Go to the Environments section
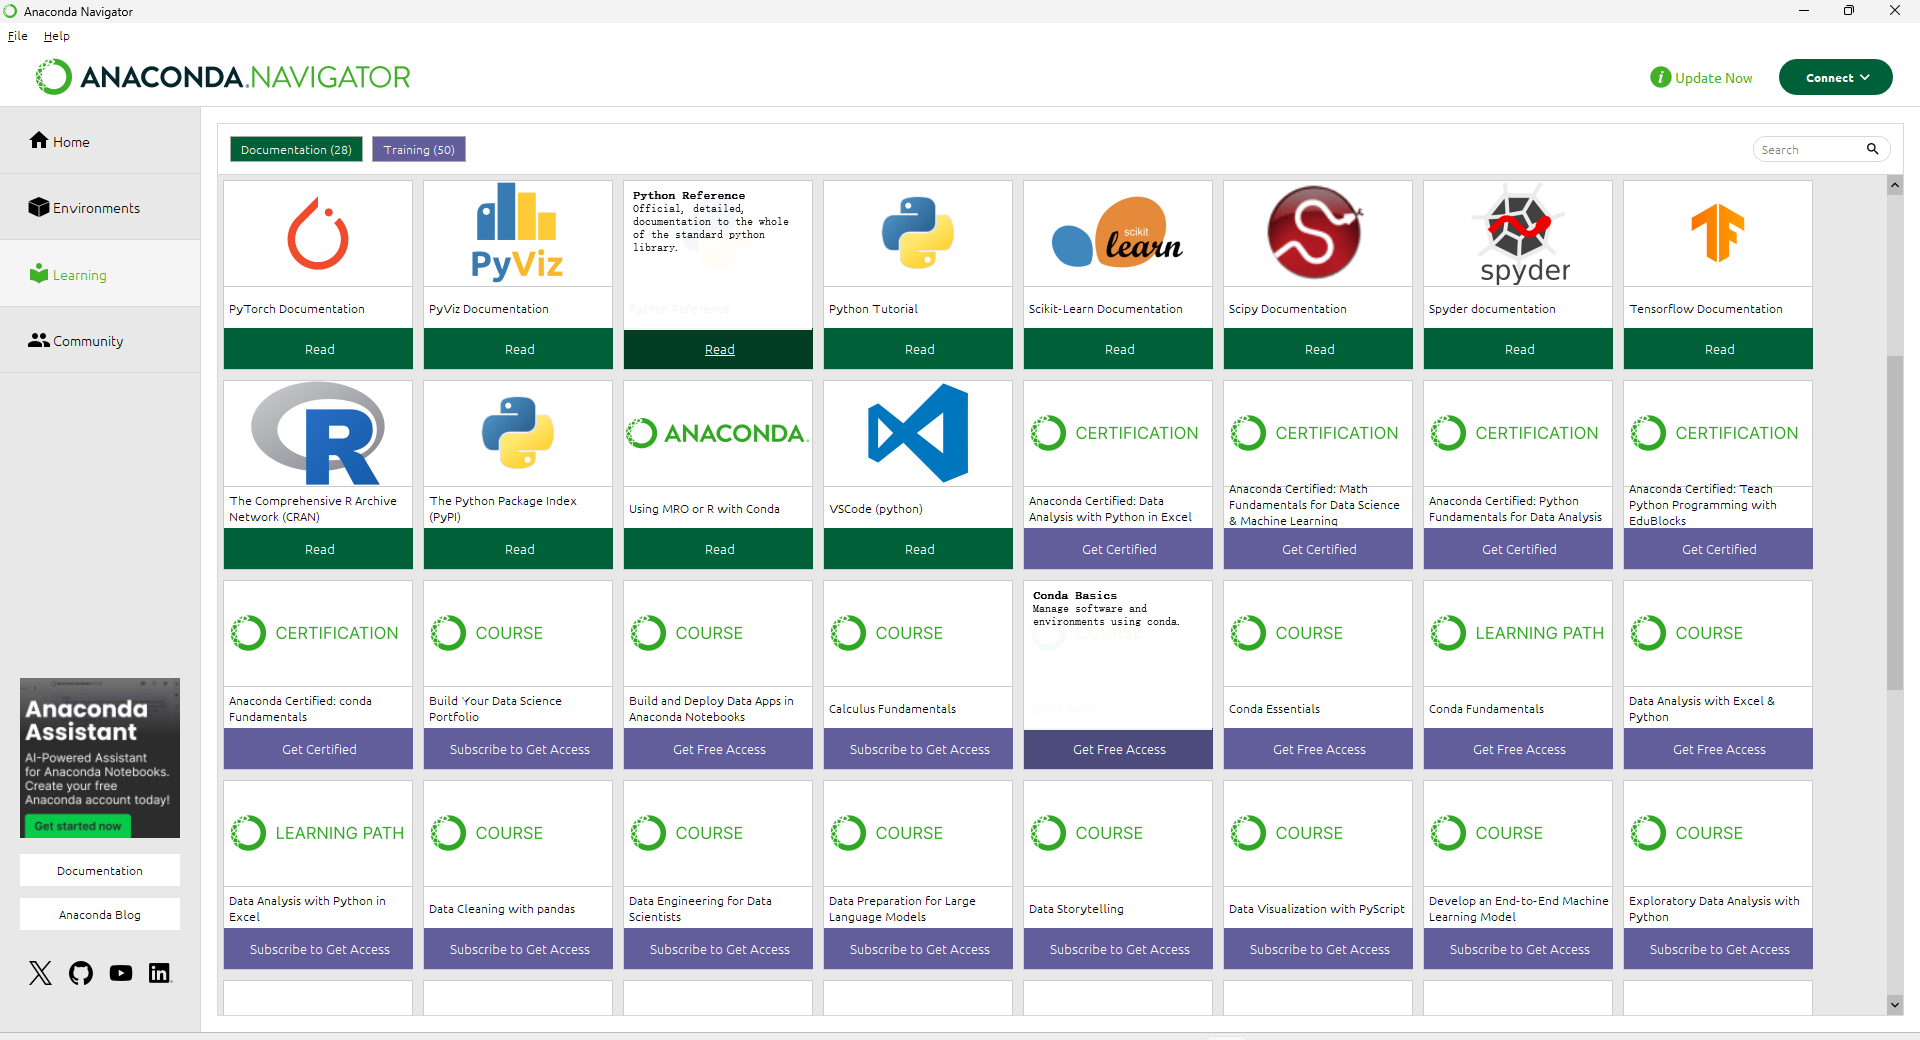 pyautogui.click(x=100, y=207)
